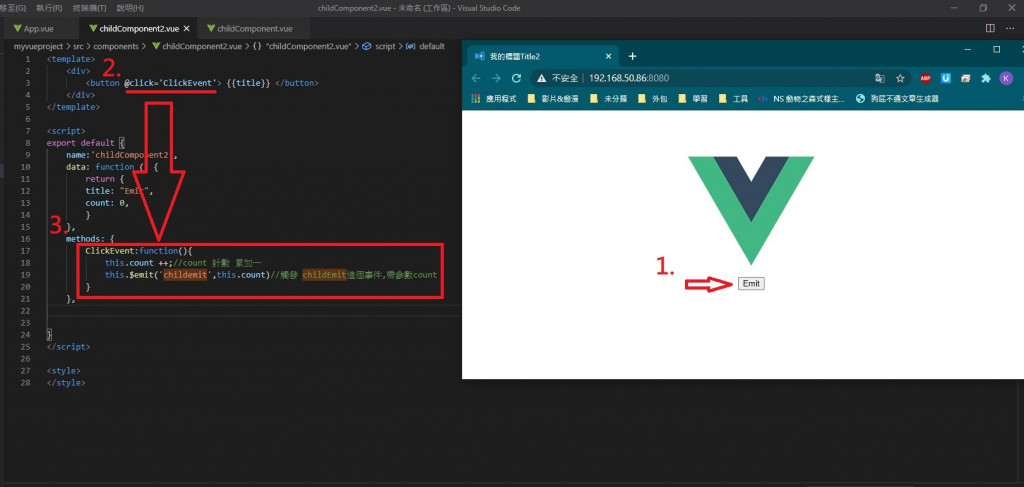Click the blue U extension icon
1024x487 pixels.
[946, 78]
